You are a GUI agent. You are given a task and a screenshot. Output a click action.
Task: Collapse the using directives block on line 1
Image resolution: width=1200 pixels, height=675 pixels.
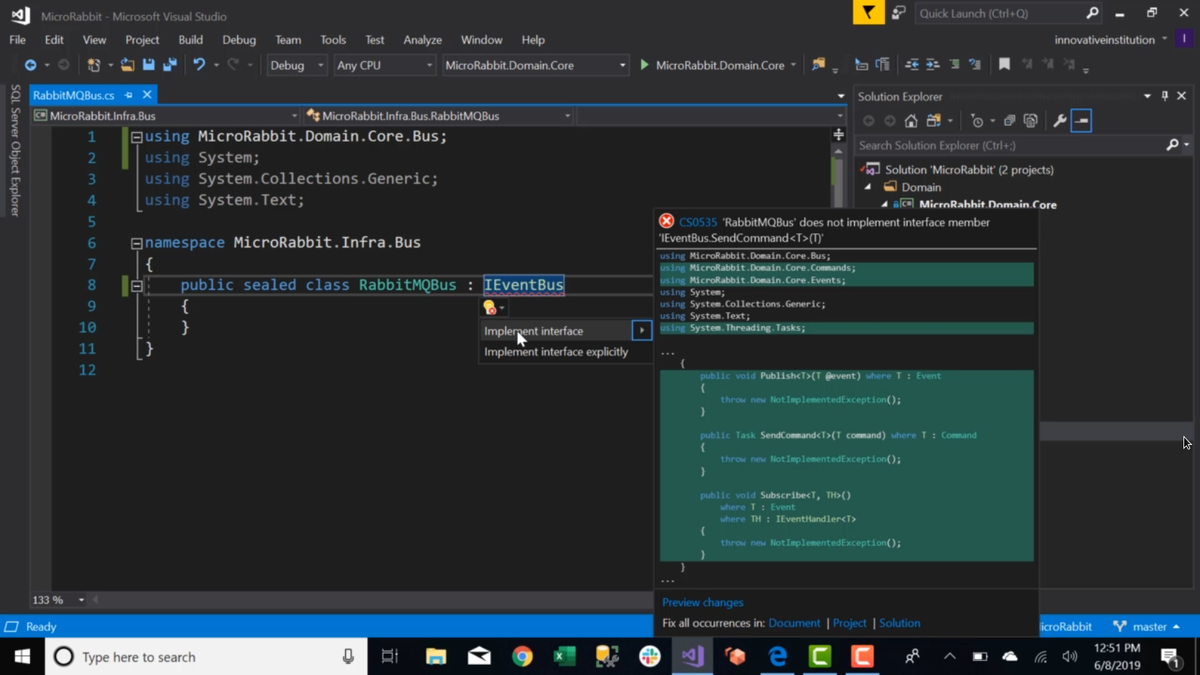coord(137,137)
